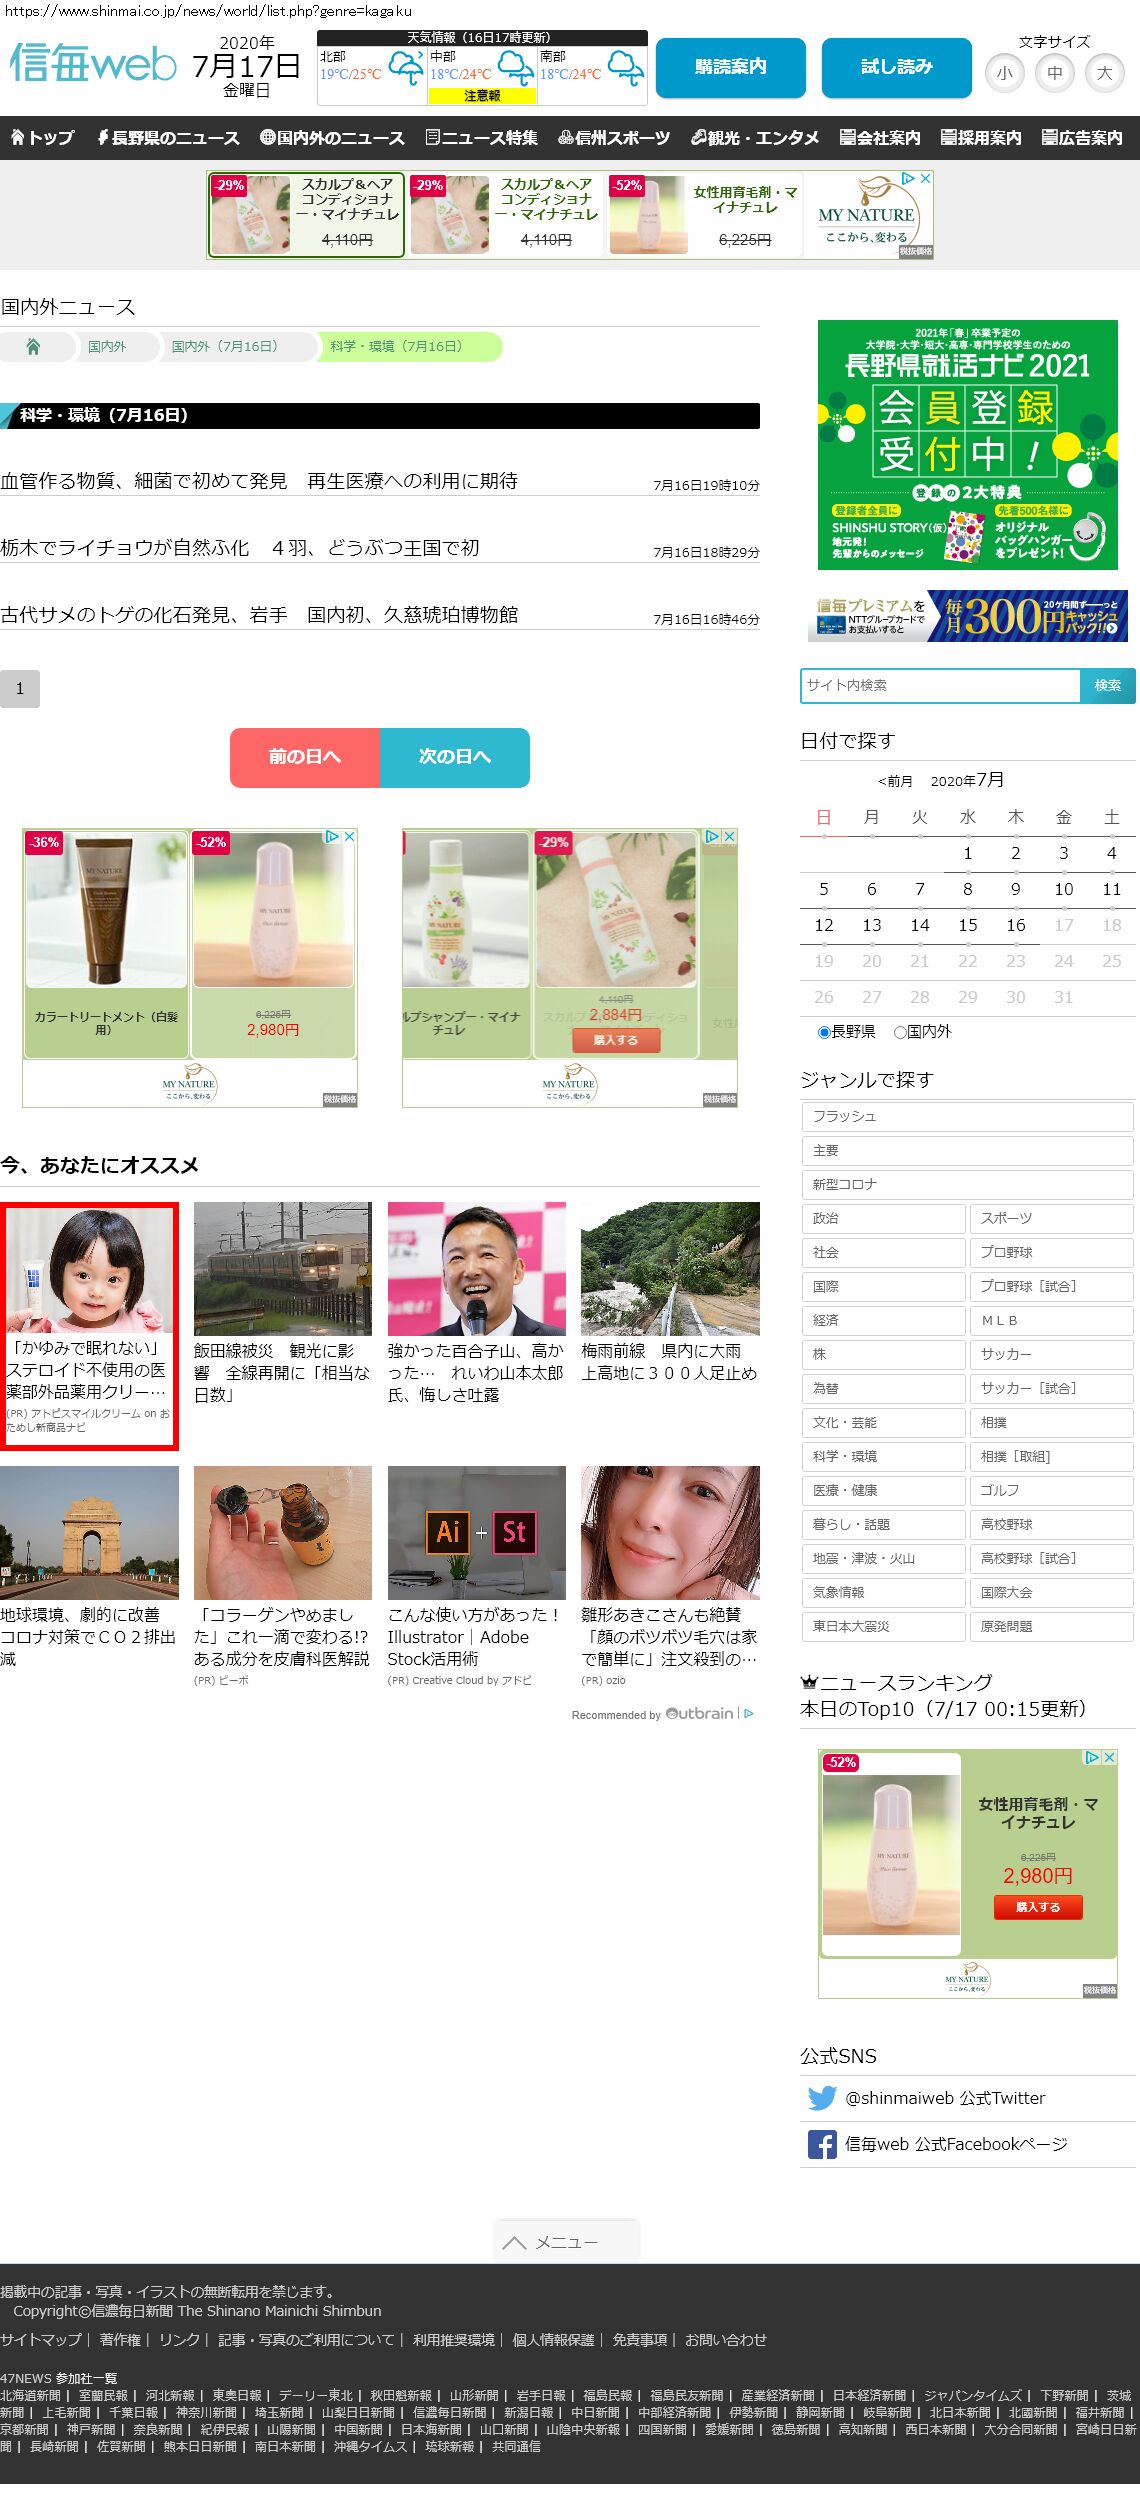This screenshot has height=2506, width=1140.
Task: Close the top banner ad with X
Action: [926, 179]
